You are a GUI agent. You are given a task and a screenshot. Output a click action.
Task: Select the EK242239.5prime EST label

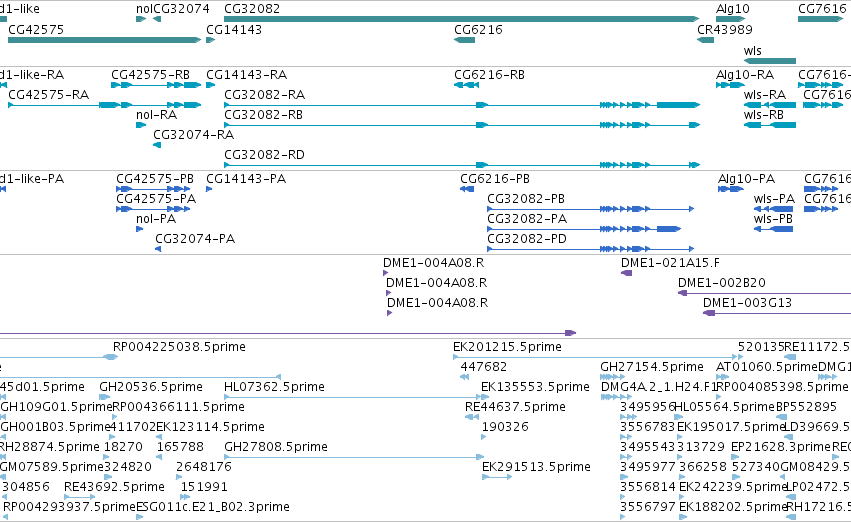pos(732,487)
